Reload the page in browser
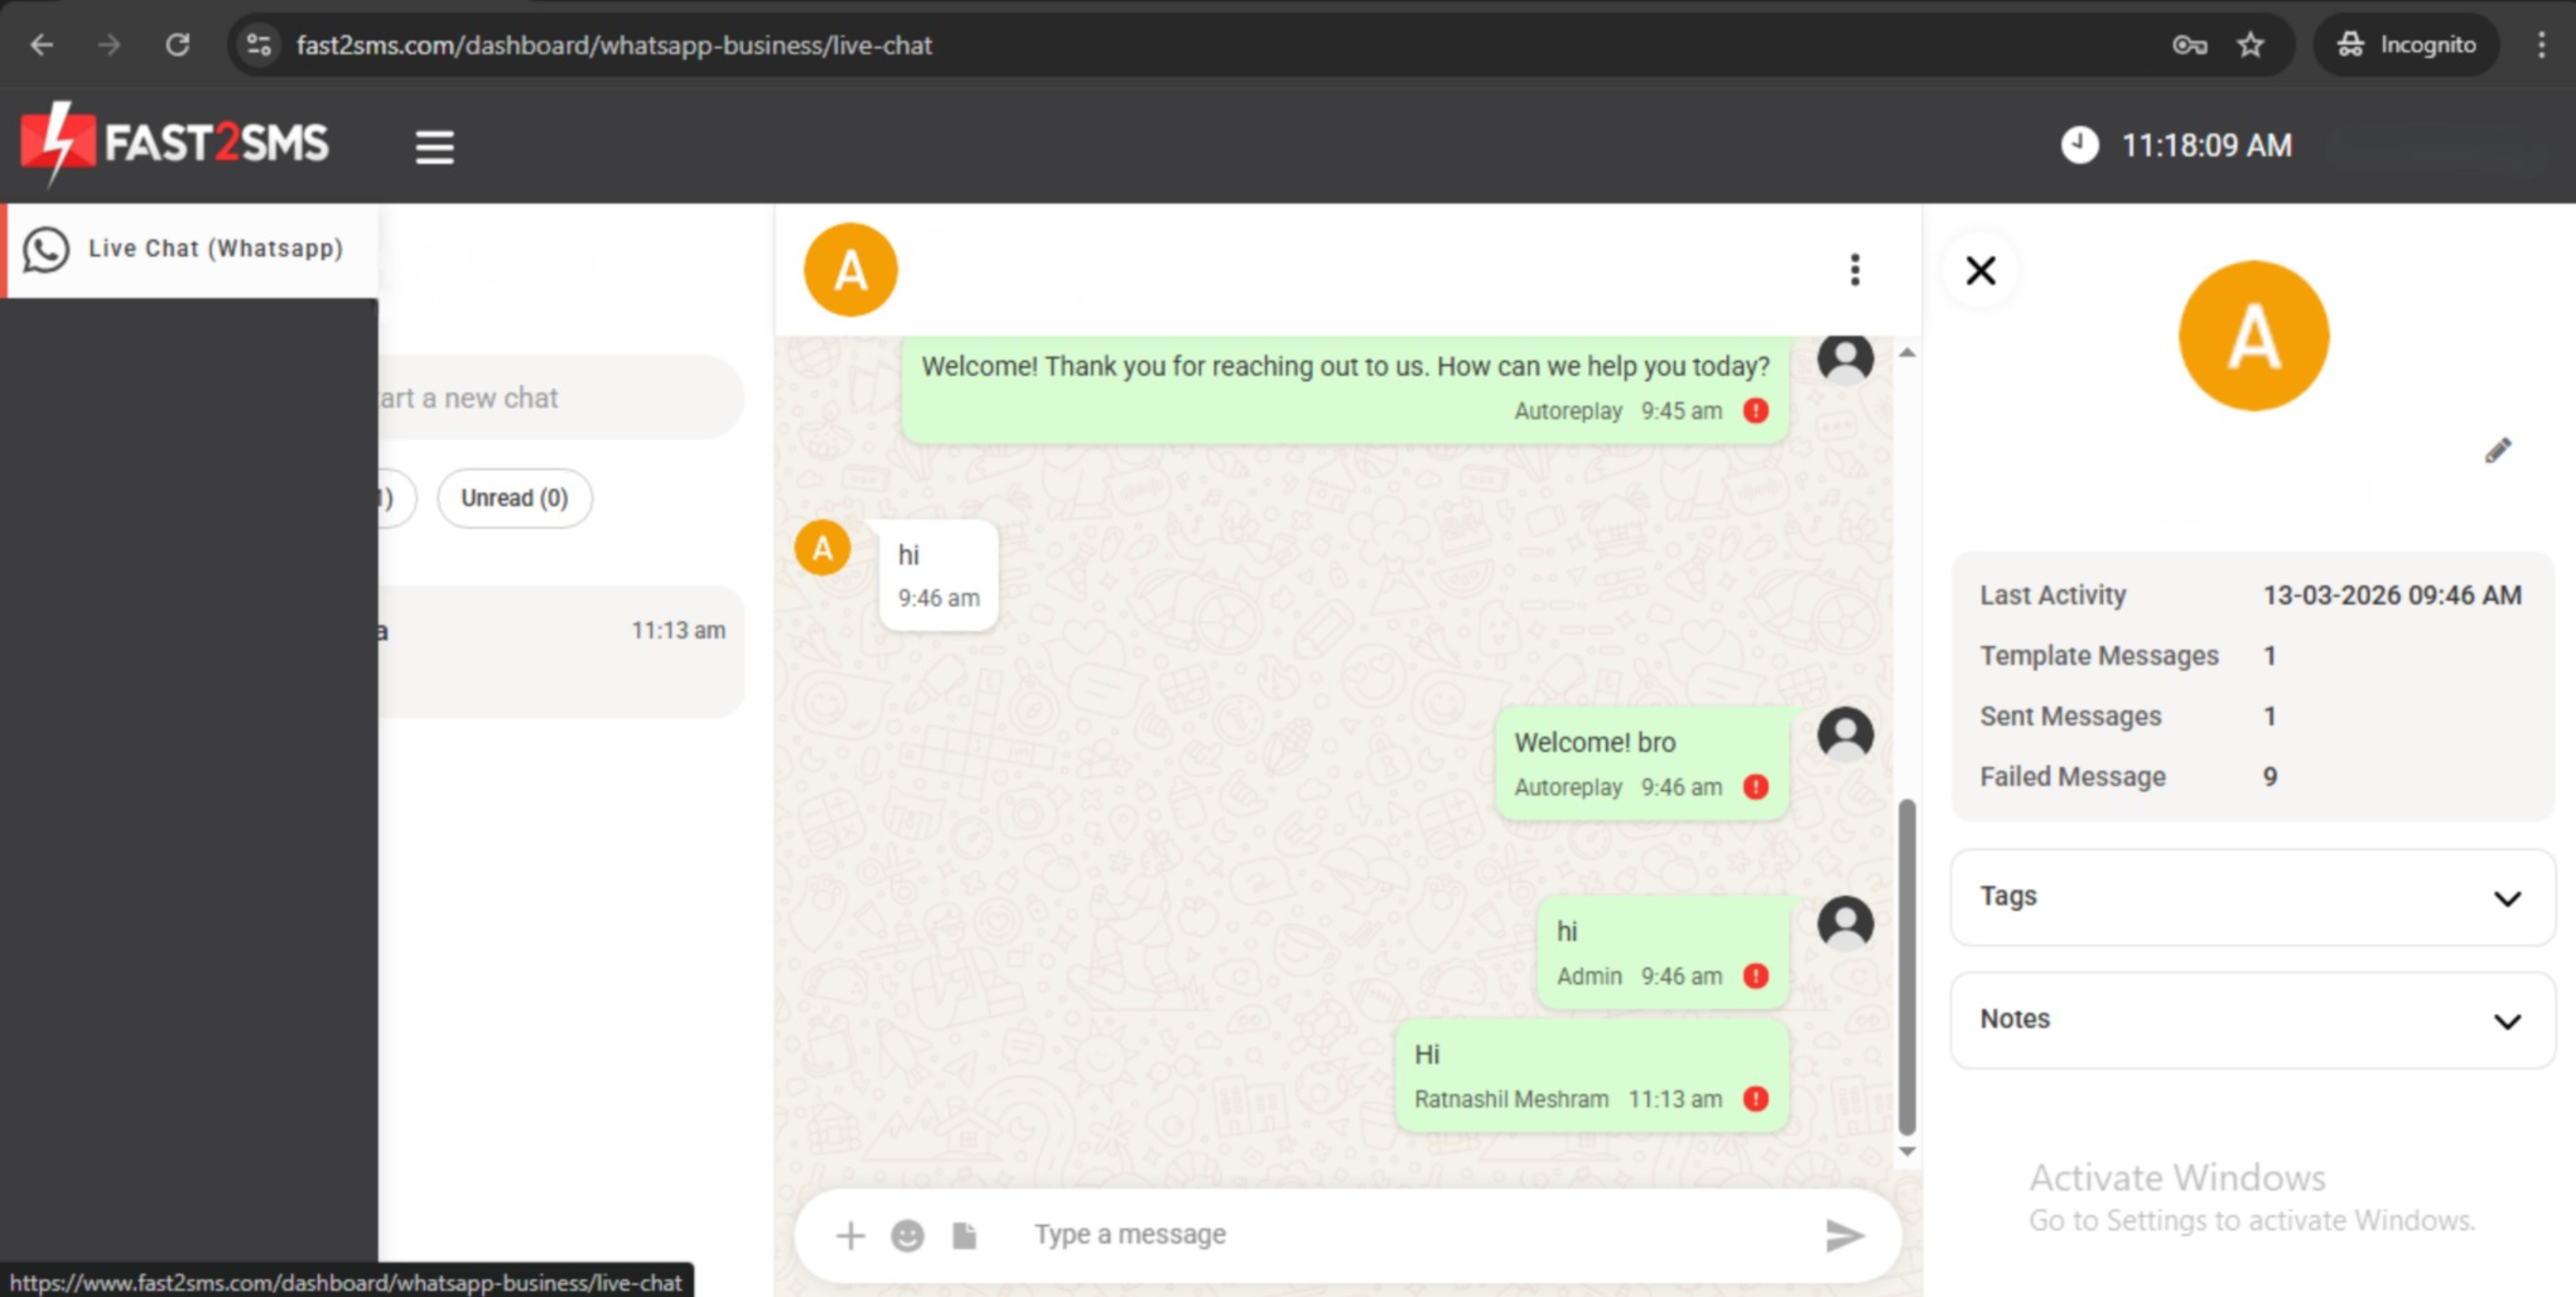 [177, 45]
